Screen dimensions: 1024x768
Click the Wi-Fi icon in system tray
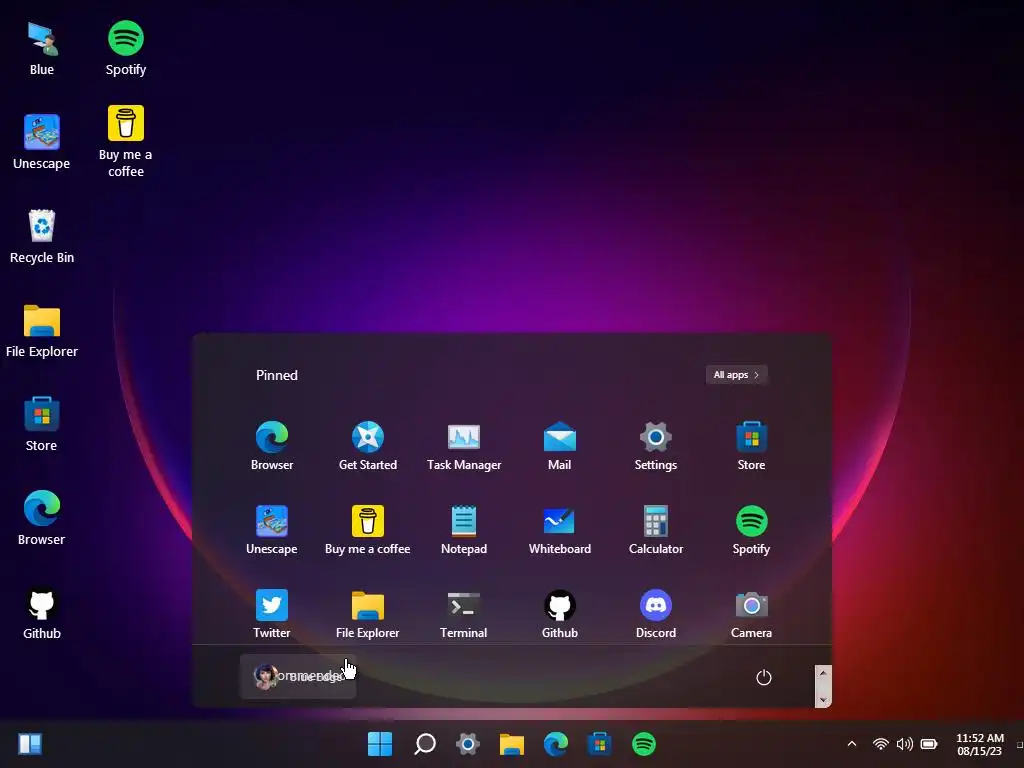pyautogui.click(x=880, y=744)
